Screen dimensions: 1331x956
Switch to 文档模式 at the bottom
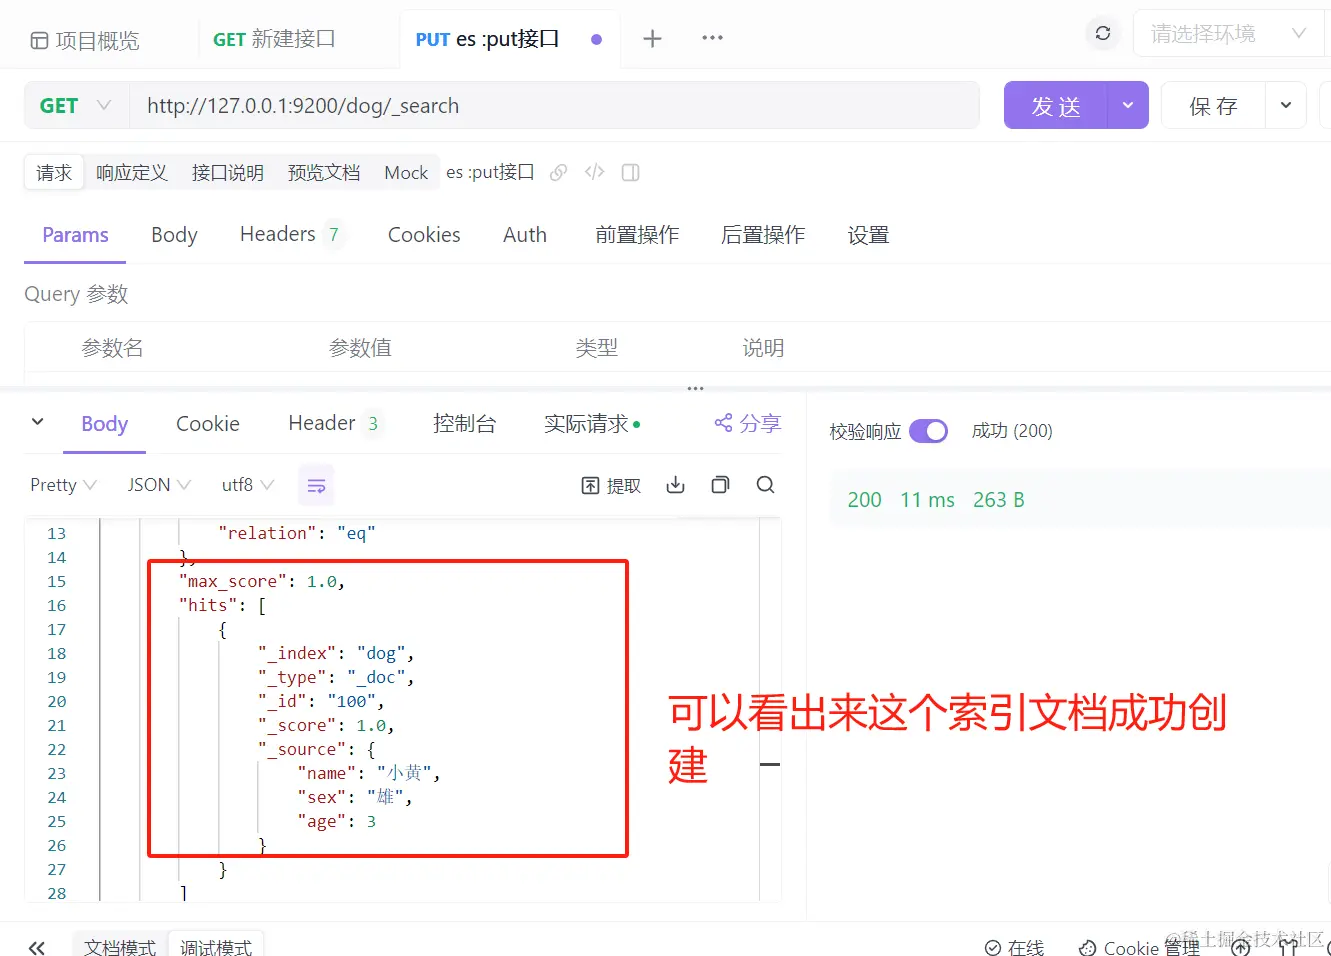(x=120, y=947)
